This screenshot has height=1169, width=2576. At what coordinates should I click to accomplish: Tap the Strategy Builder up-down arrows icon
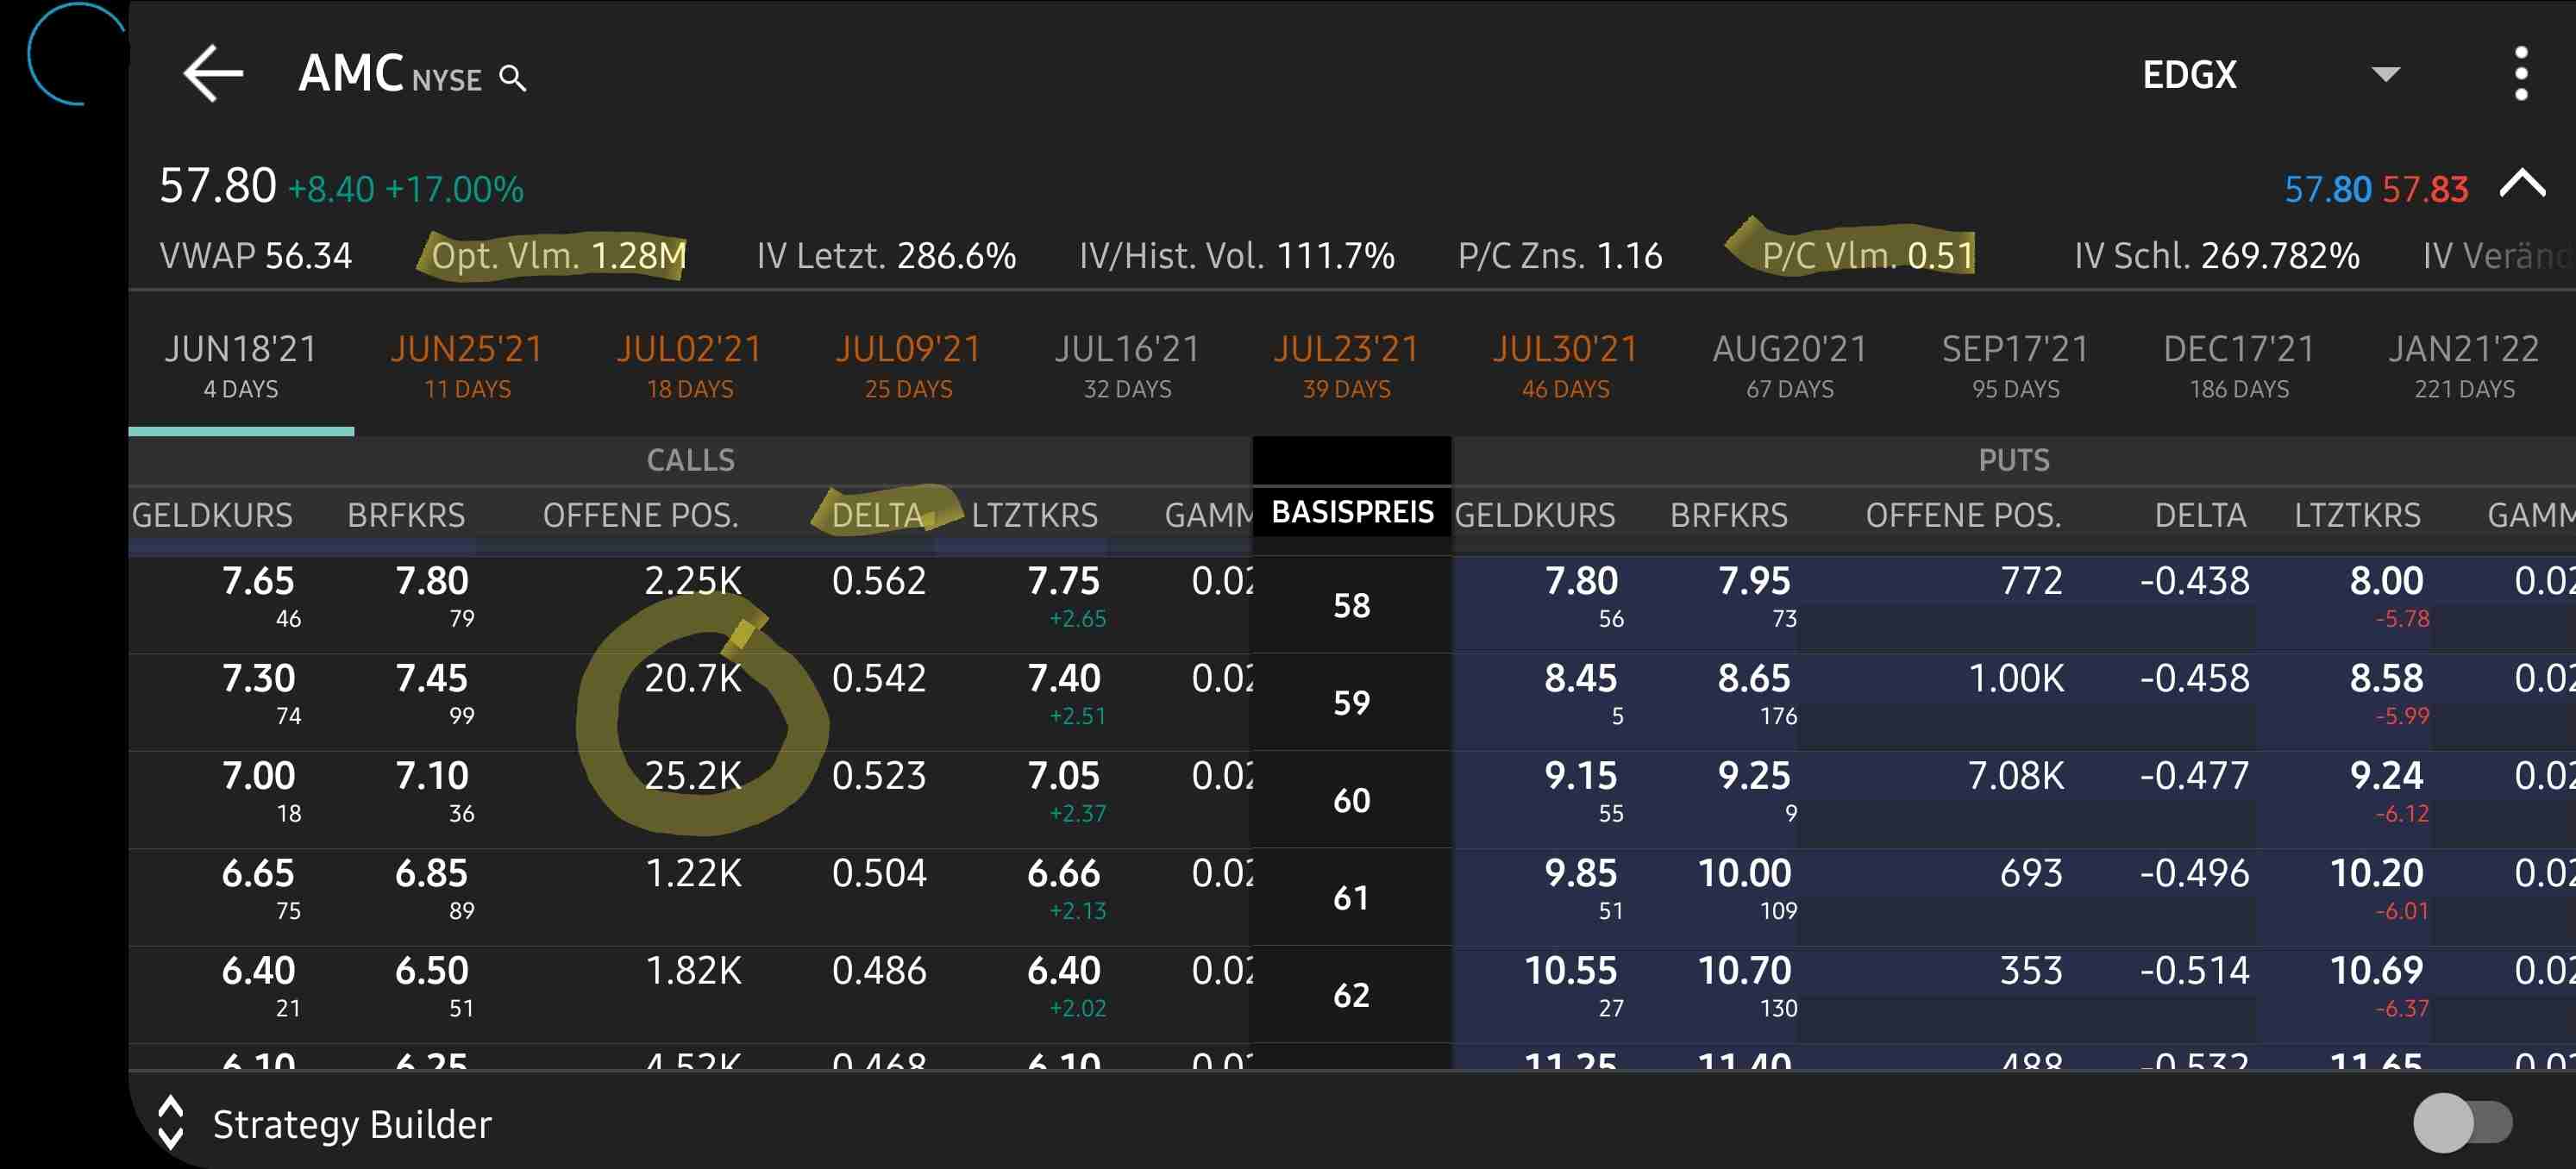pyautogui.click(x=171, y=1123)
